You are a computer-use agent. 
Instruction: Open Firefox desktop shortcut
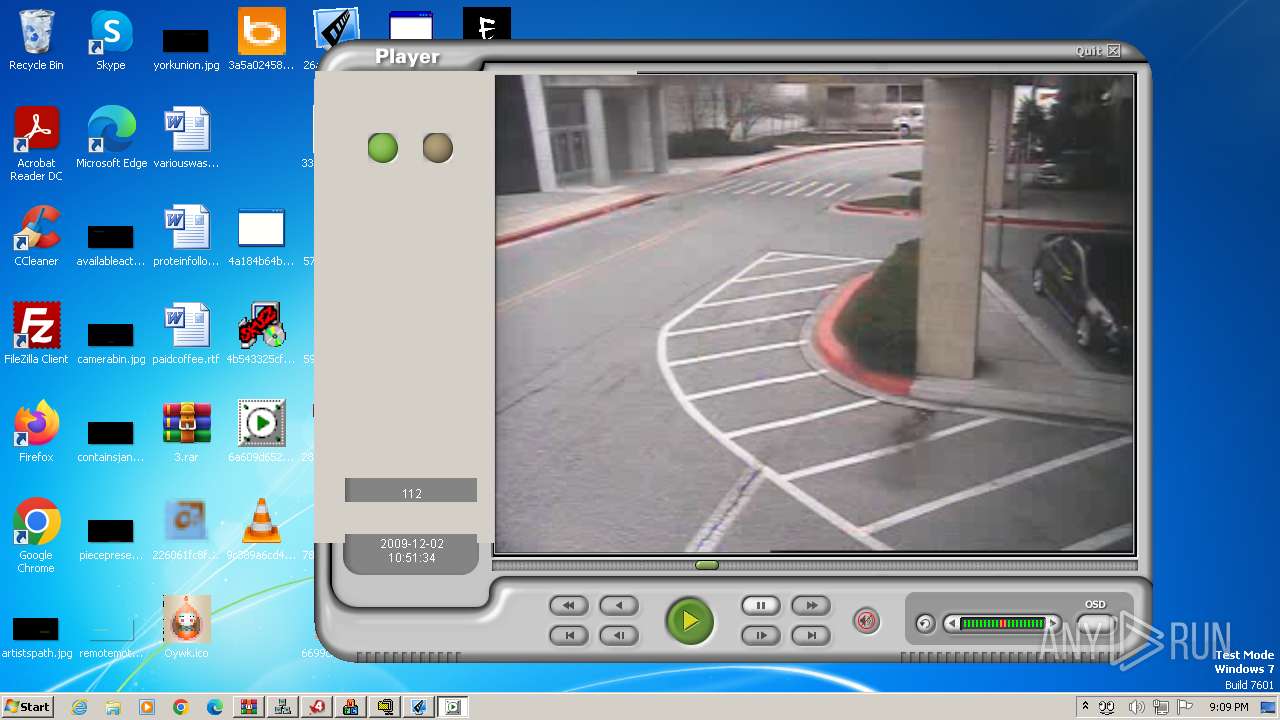point(36,432)
